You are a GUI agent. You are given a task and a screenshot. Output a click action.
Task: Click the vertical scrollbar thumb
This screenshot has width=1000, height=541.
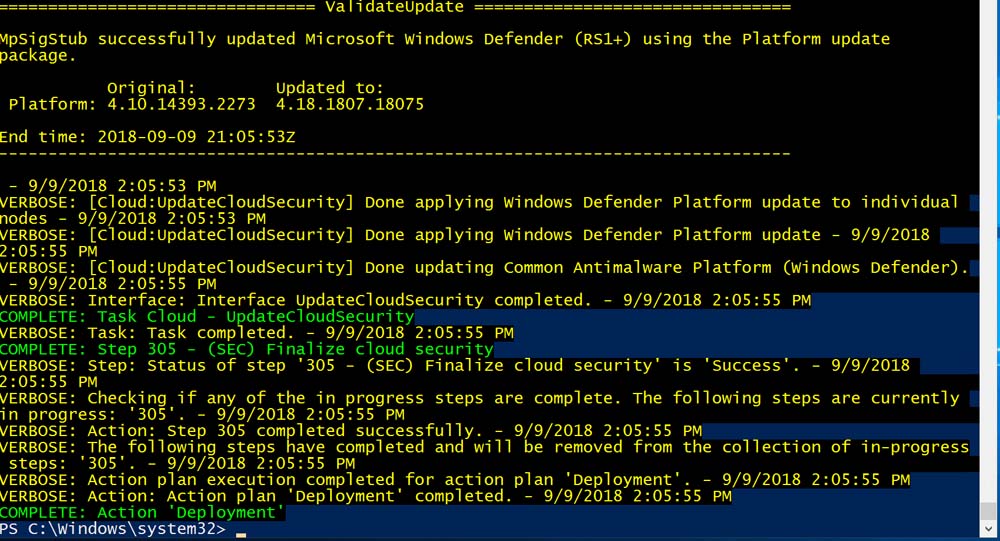[x=989, y=511]
